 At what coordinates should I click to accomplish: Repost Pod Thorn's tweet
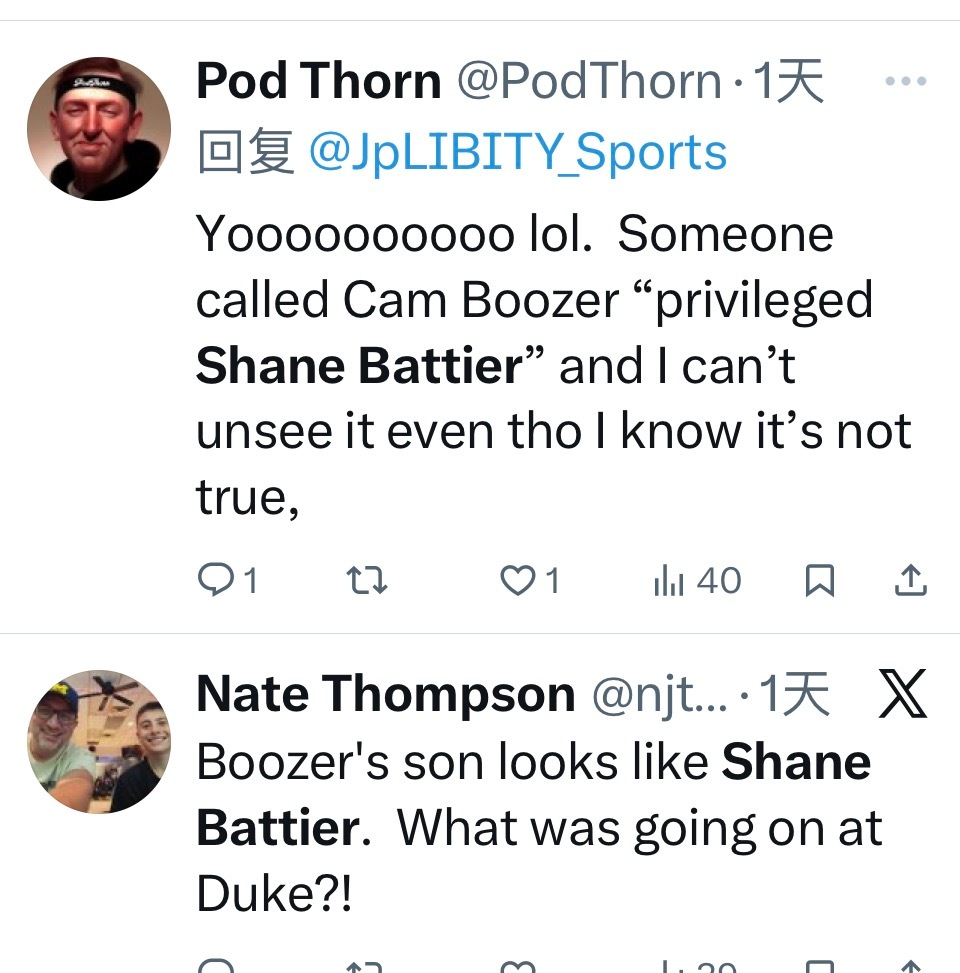click(x=365, y=581)
